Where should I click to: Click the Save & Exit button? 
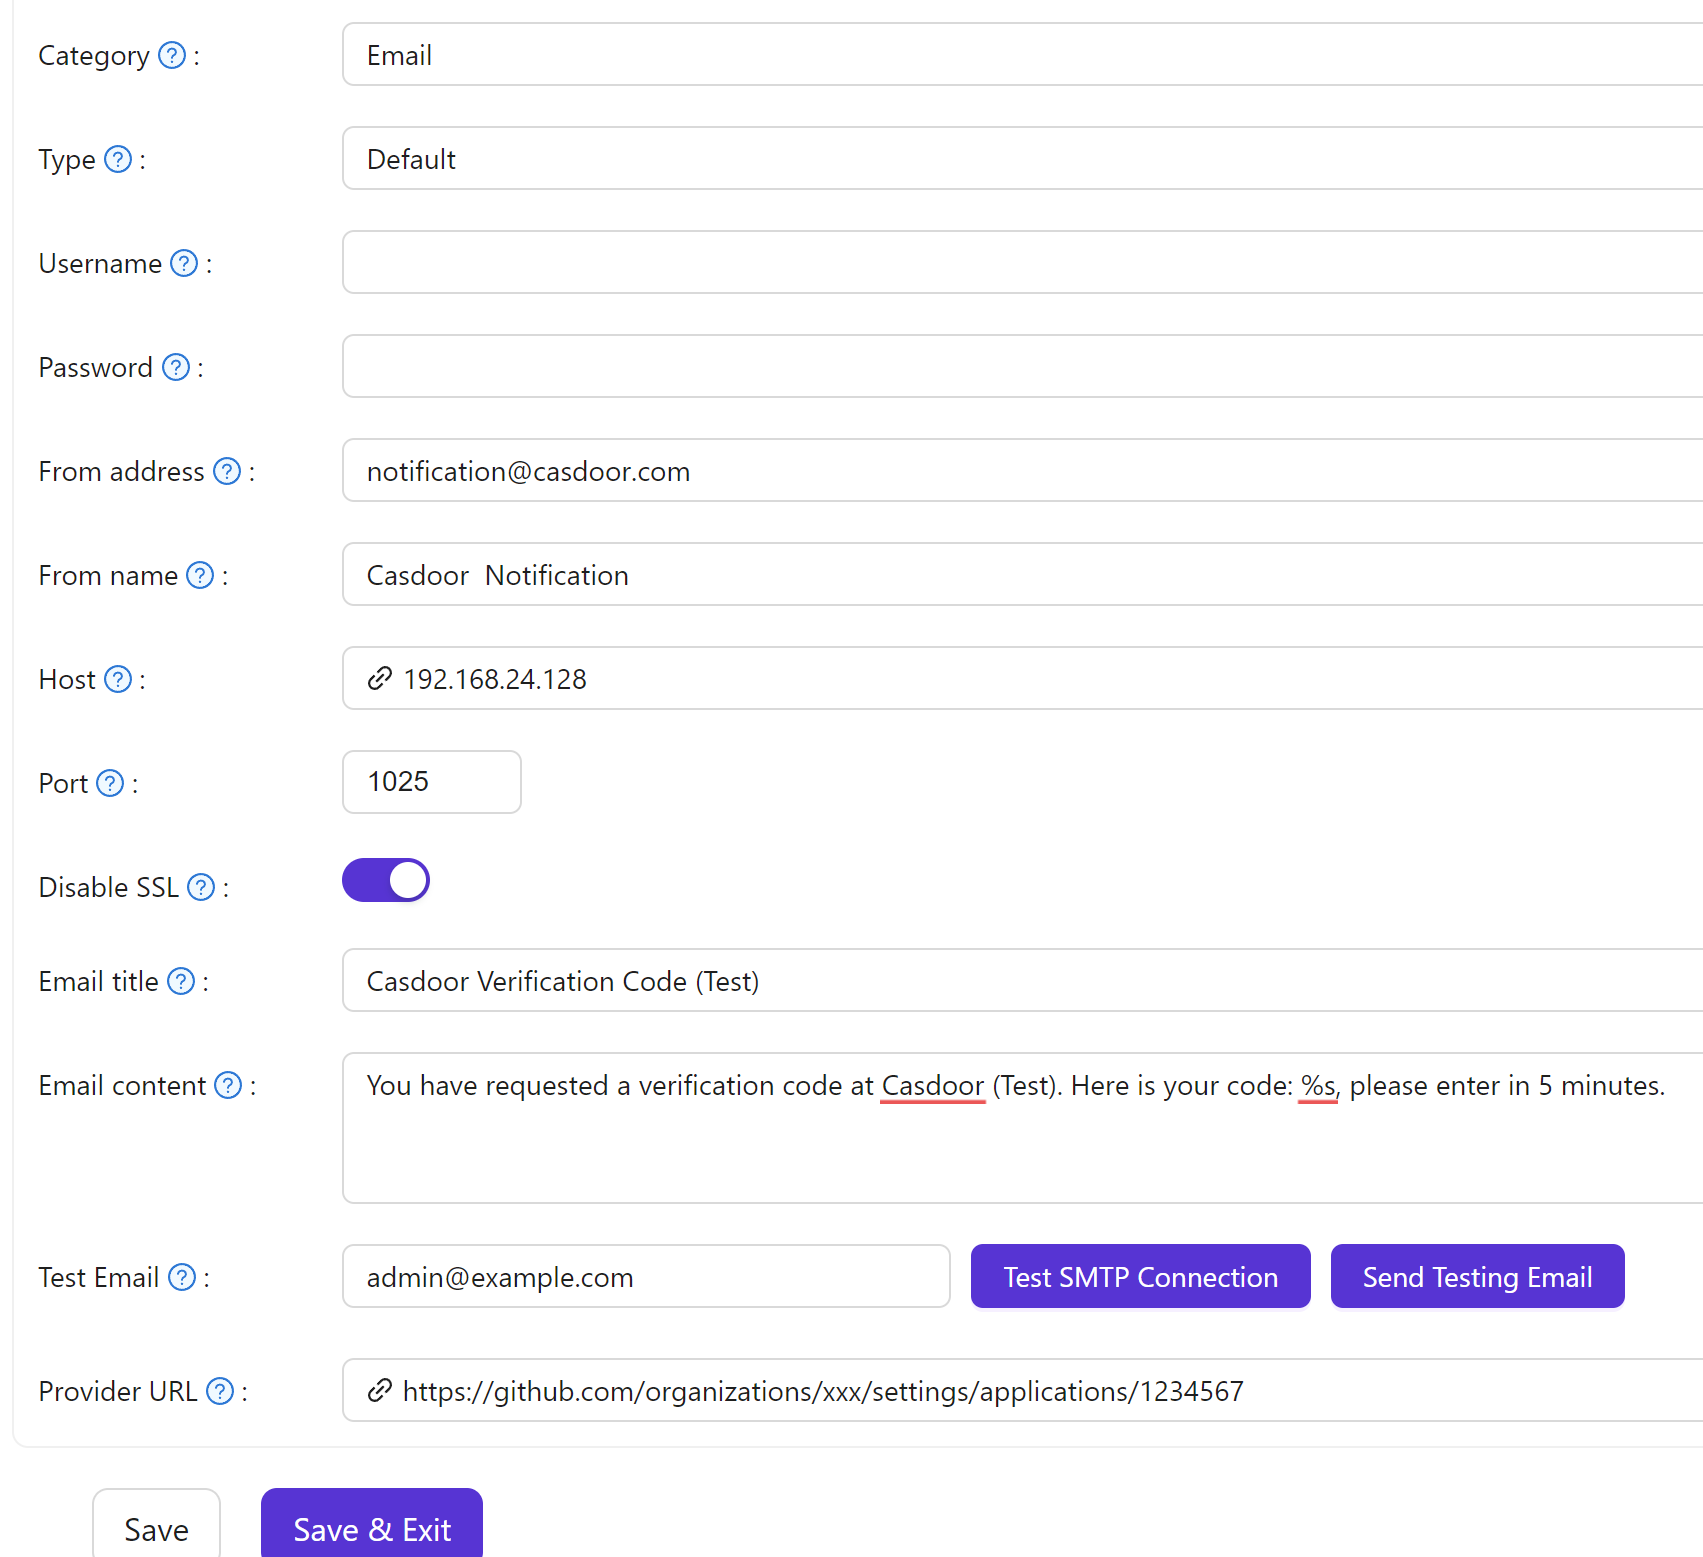coord(371,1529)
